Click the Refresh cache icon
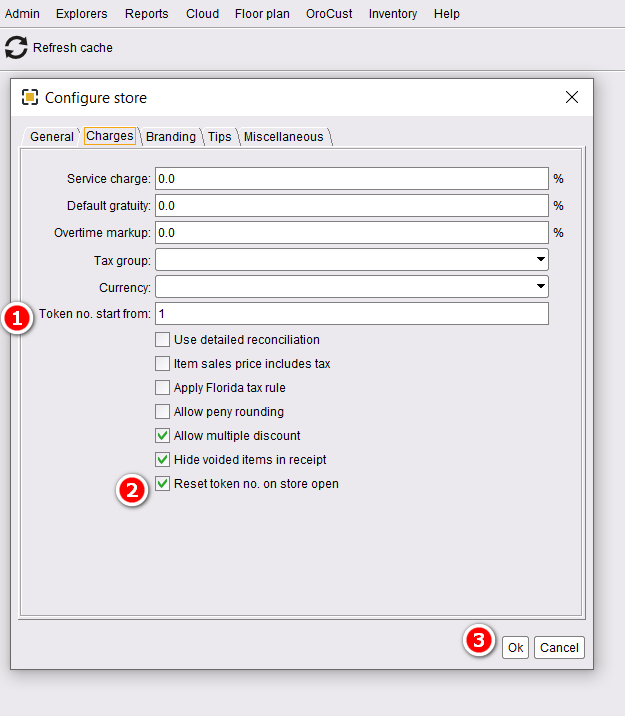 (16, 47)
